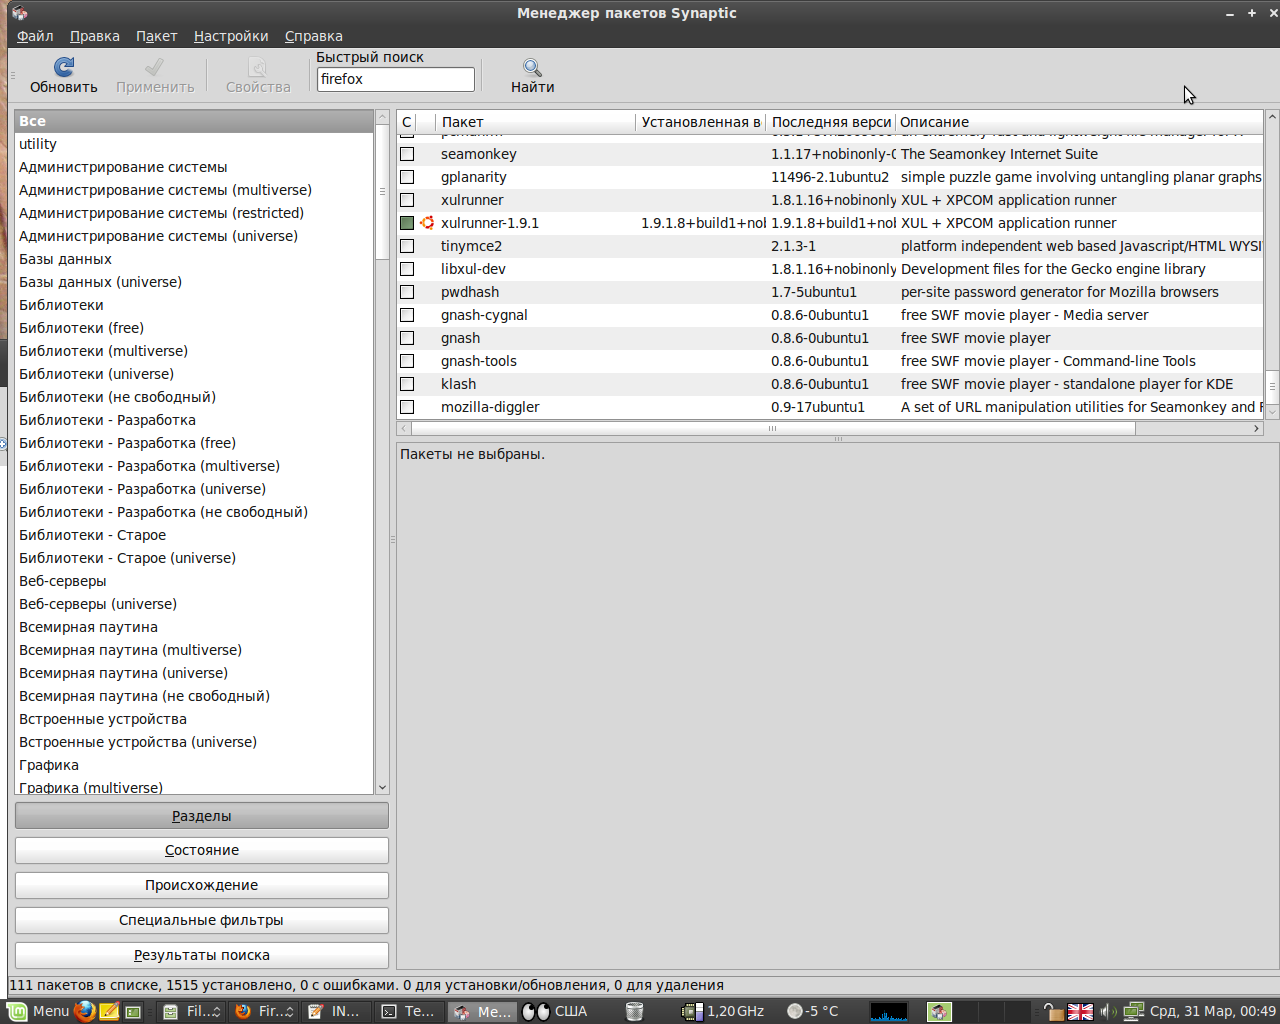
Task: Mark the libxul-dev package checkbox
Action: pos(407,269)
